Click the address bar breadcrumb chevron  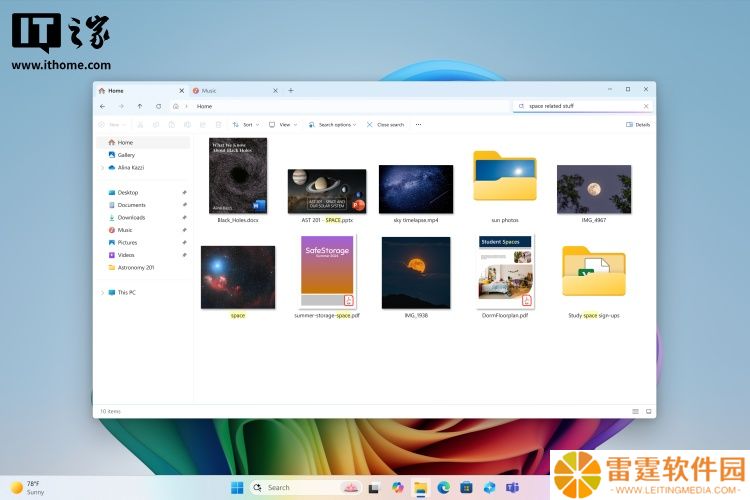pos(187,106)
